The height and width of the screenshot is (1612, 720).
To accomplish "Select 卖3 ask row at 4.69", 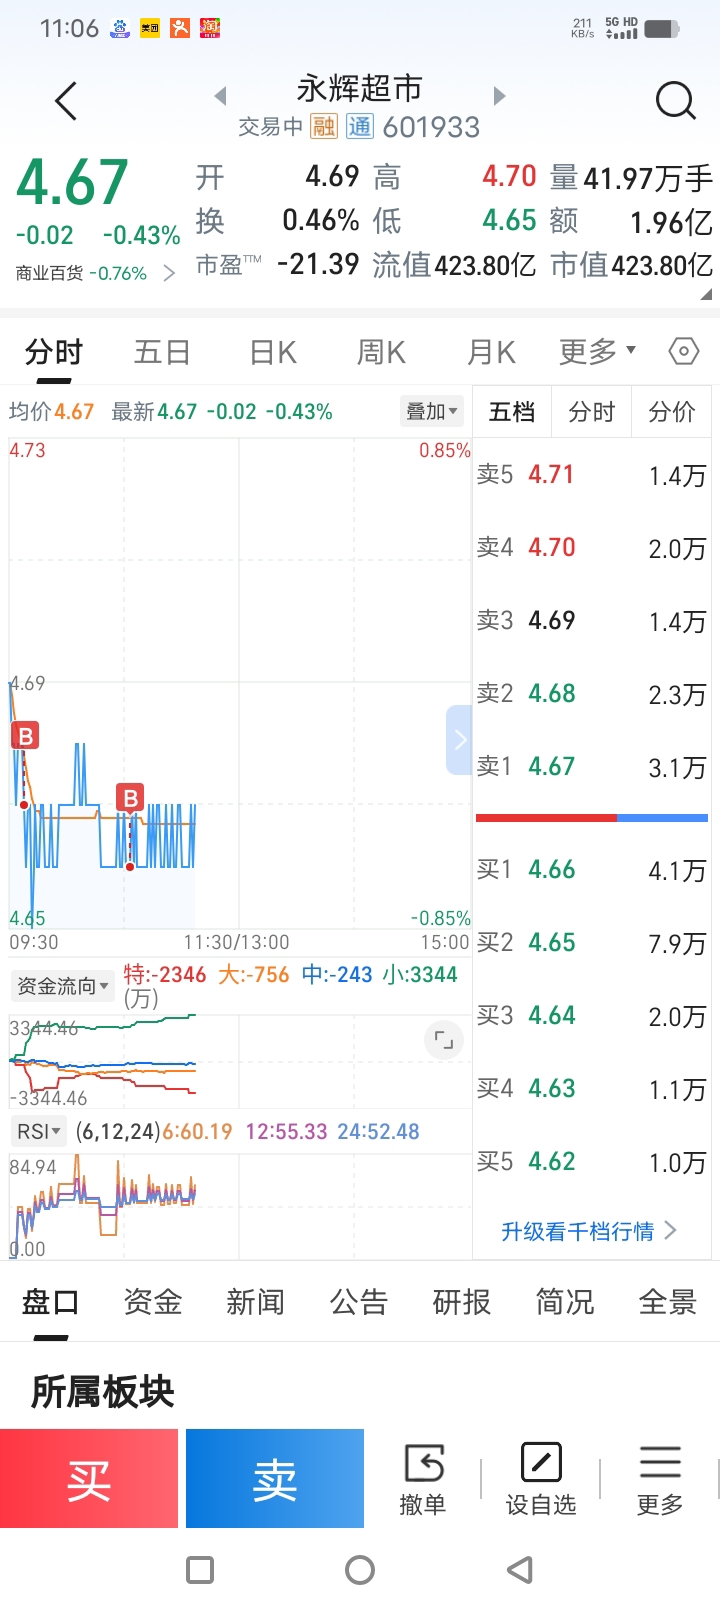I will click(592, 621).
